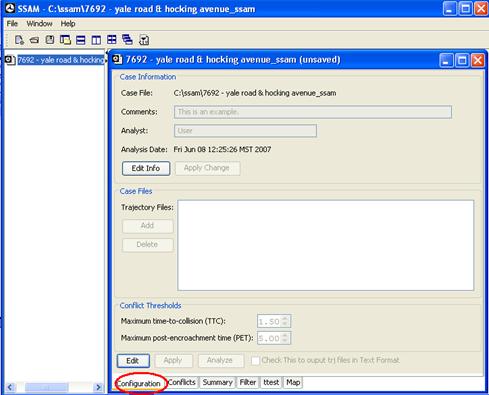Click the New case file toolbar icon
489x395 pixels.
tap(19, 40)
